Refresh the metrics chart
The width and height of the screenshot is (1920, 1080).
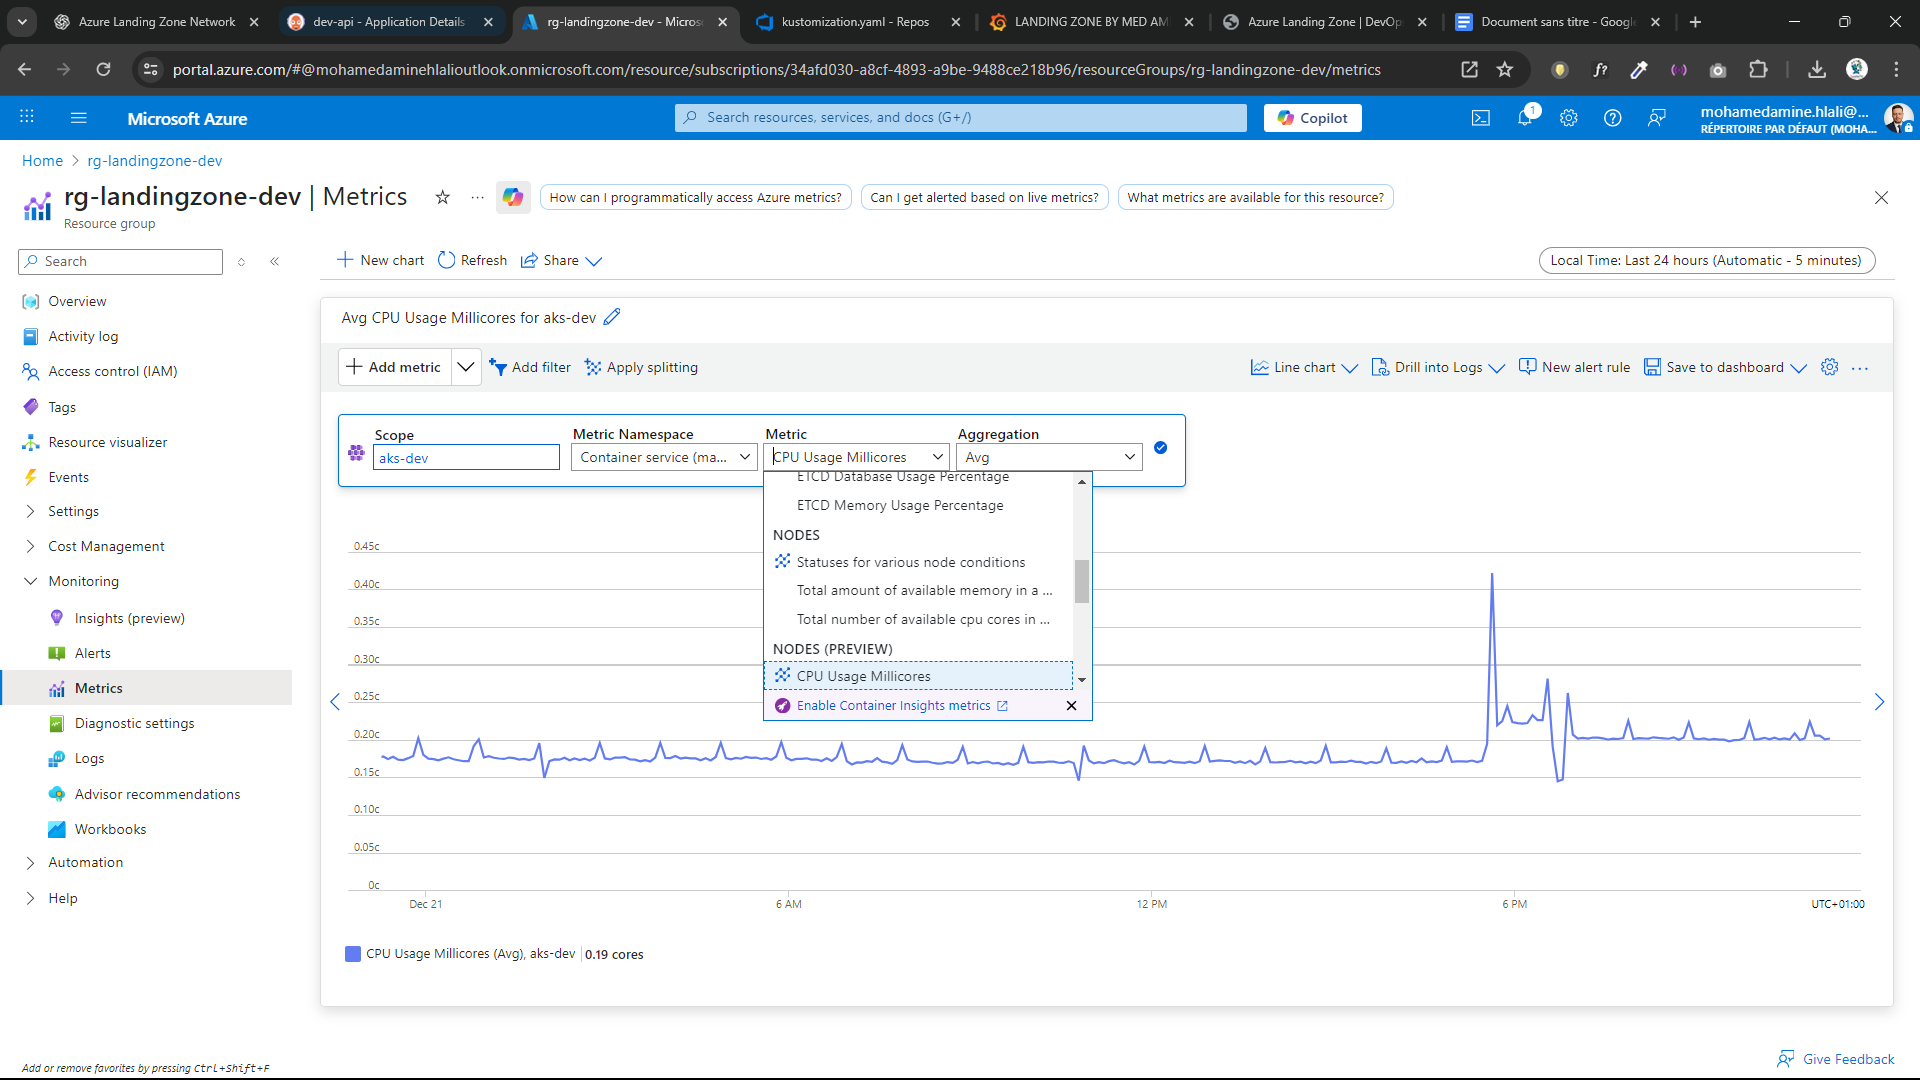point(471,260)
